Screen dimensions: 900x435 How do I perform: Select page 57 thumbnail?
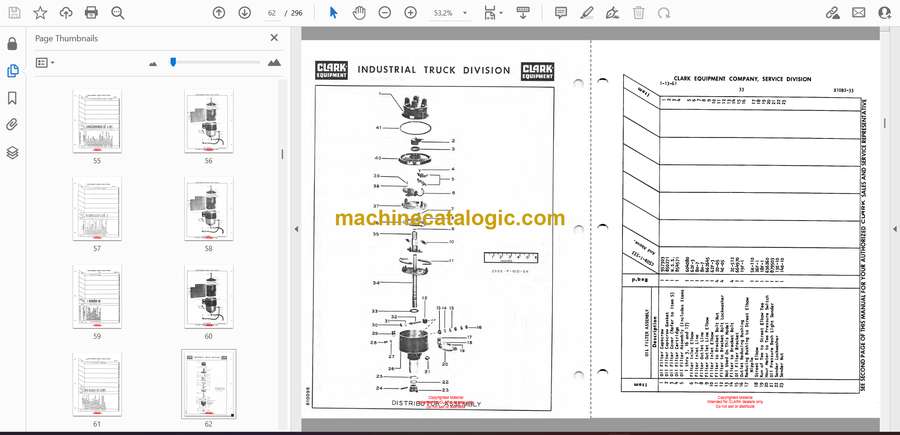(x=96, y=209)
